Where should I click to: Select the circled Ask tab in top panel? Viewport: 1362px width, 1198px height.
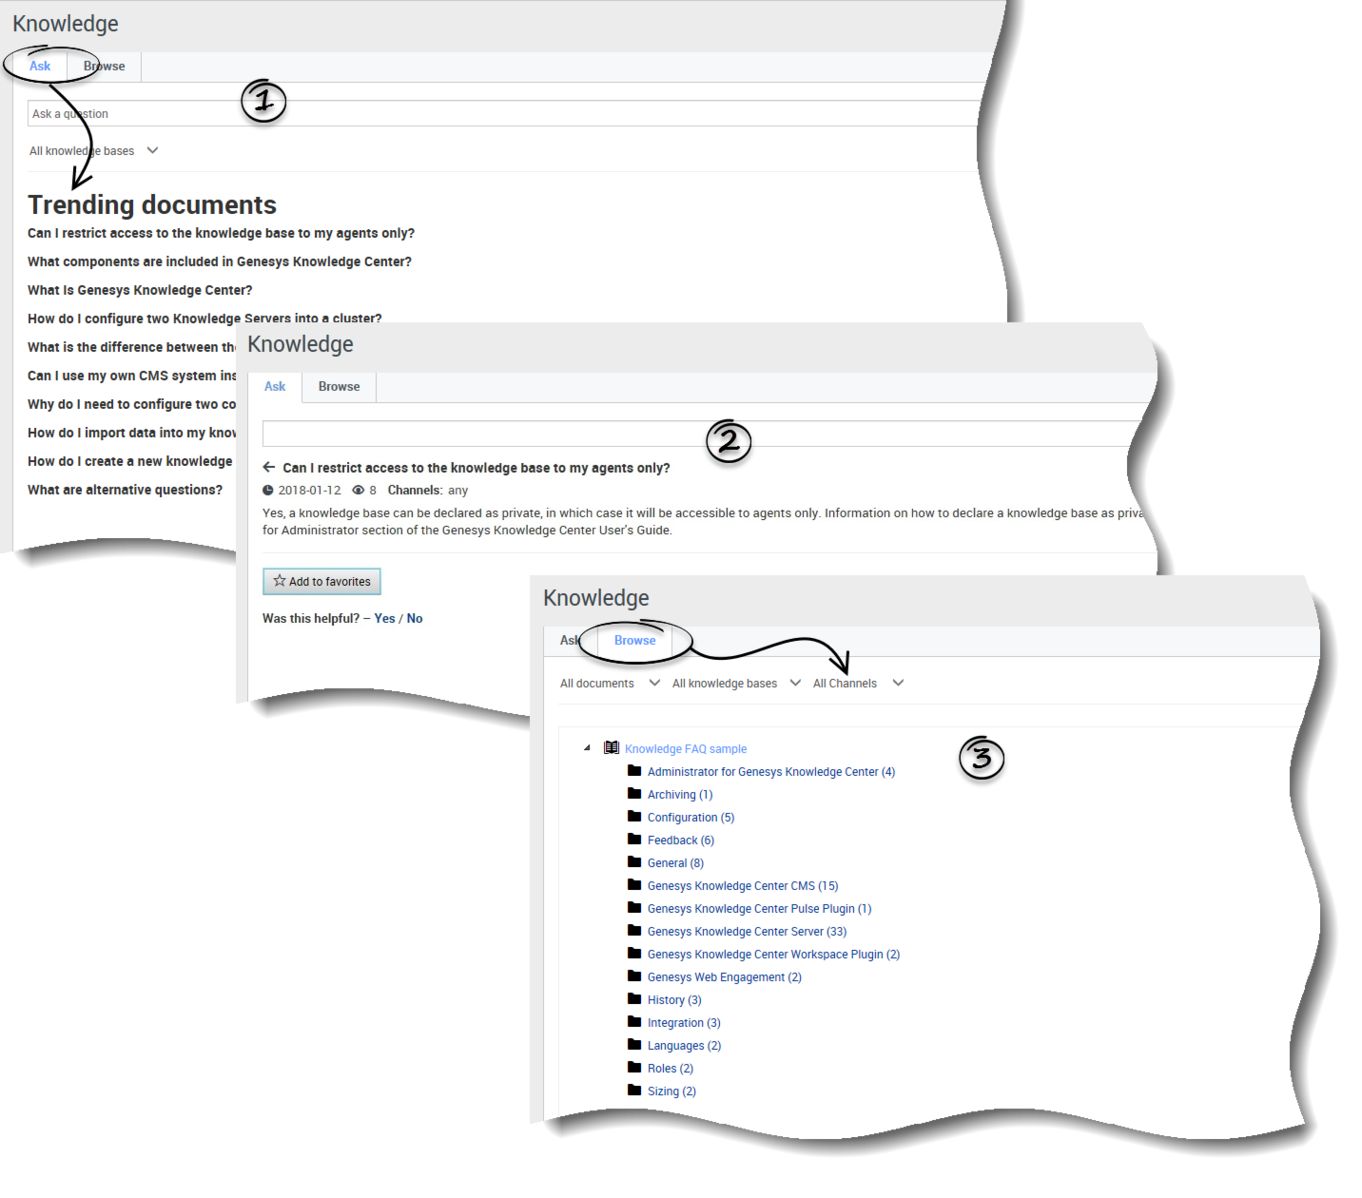coord(40,66)
